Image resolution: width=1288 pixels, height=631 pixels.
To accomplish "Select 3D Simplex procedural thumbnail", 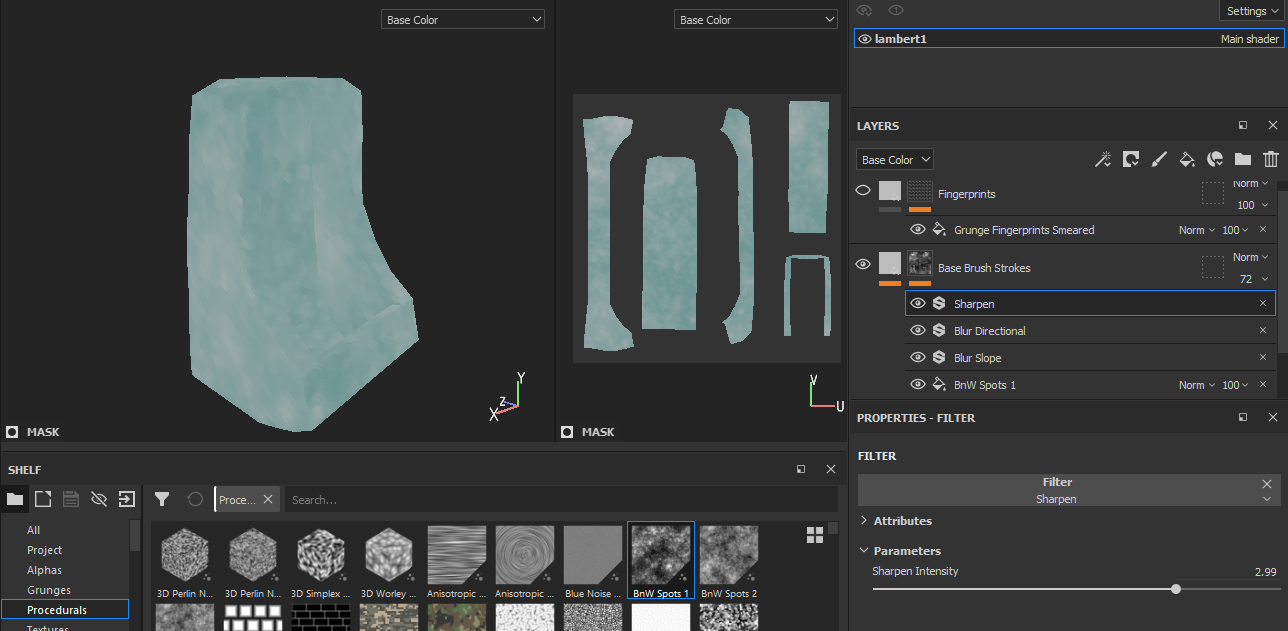I will point(321,562).
